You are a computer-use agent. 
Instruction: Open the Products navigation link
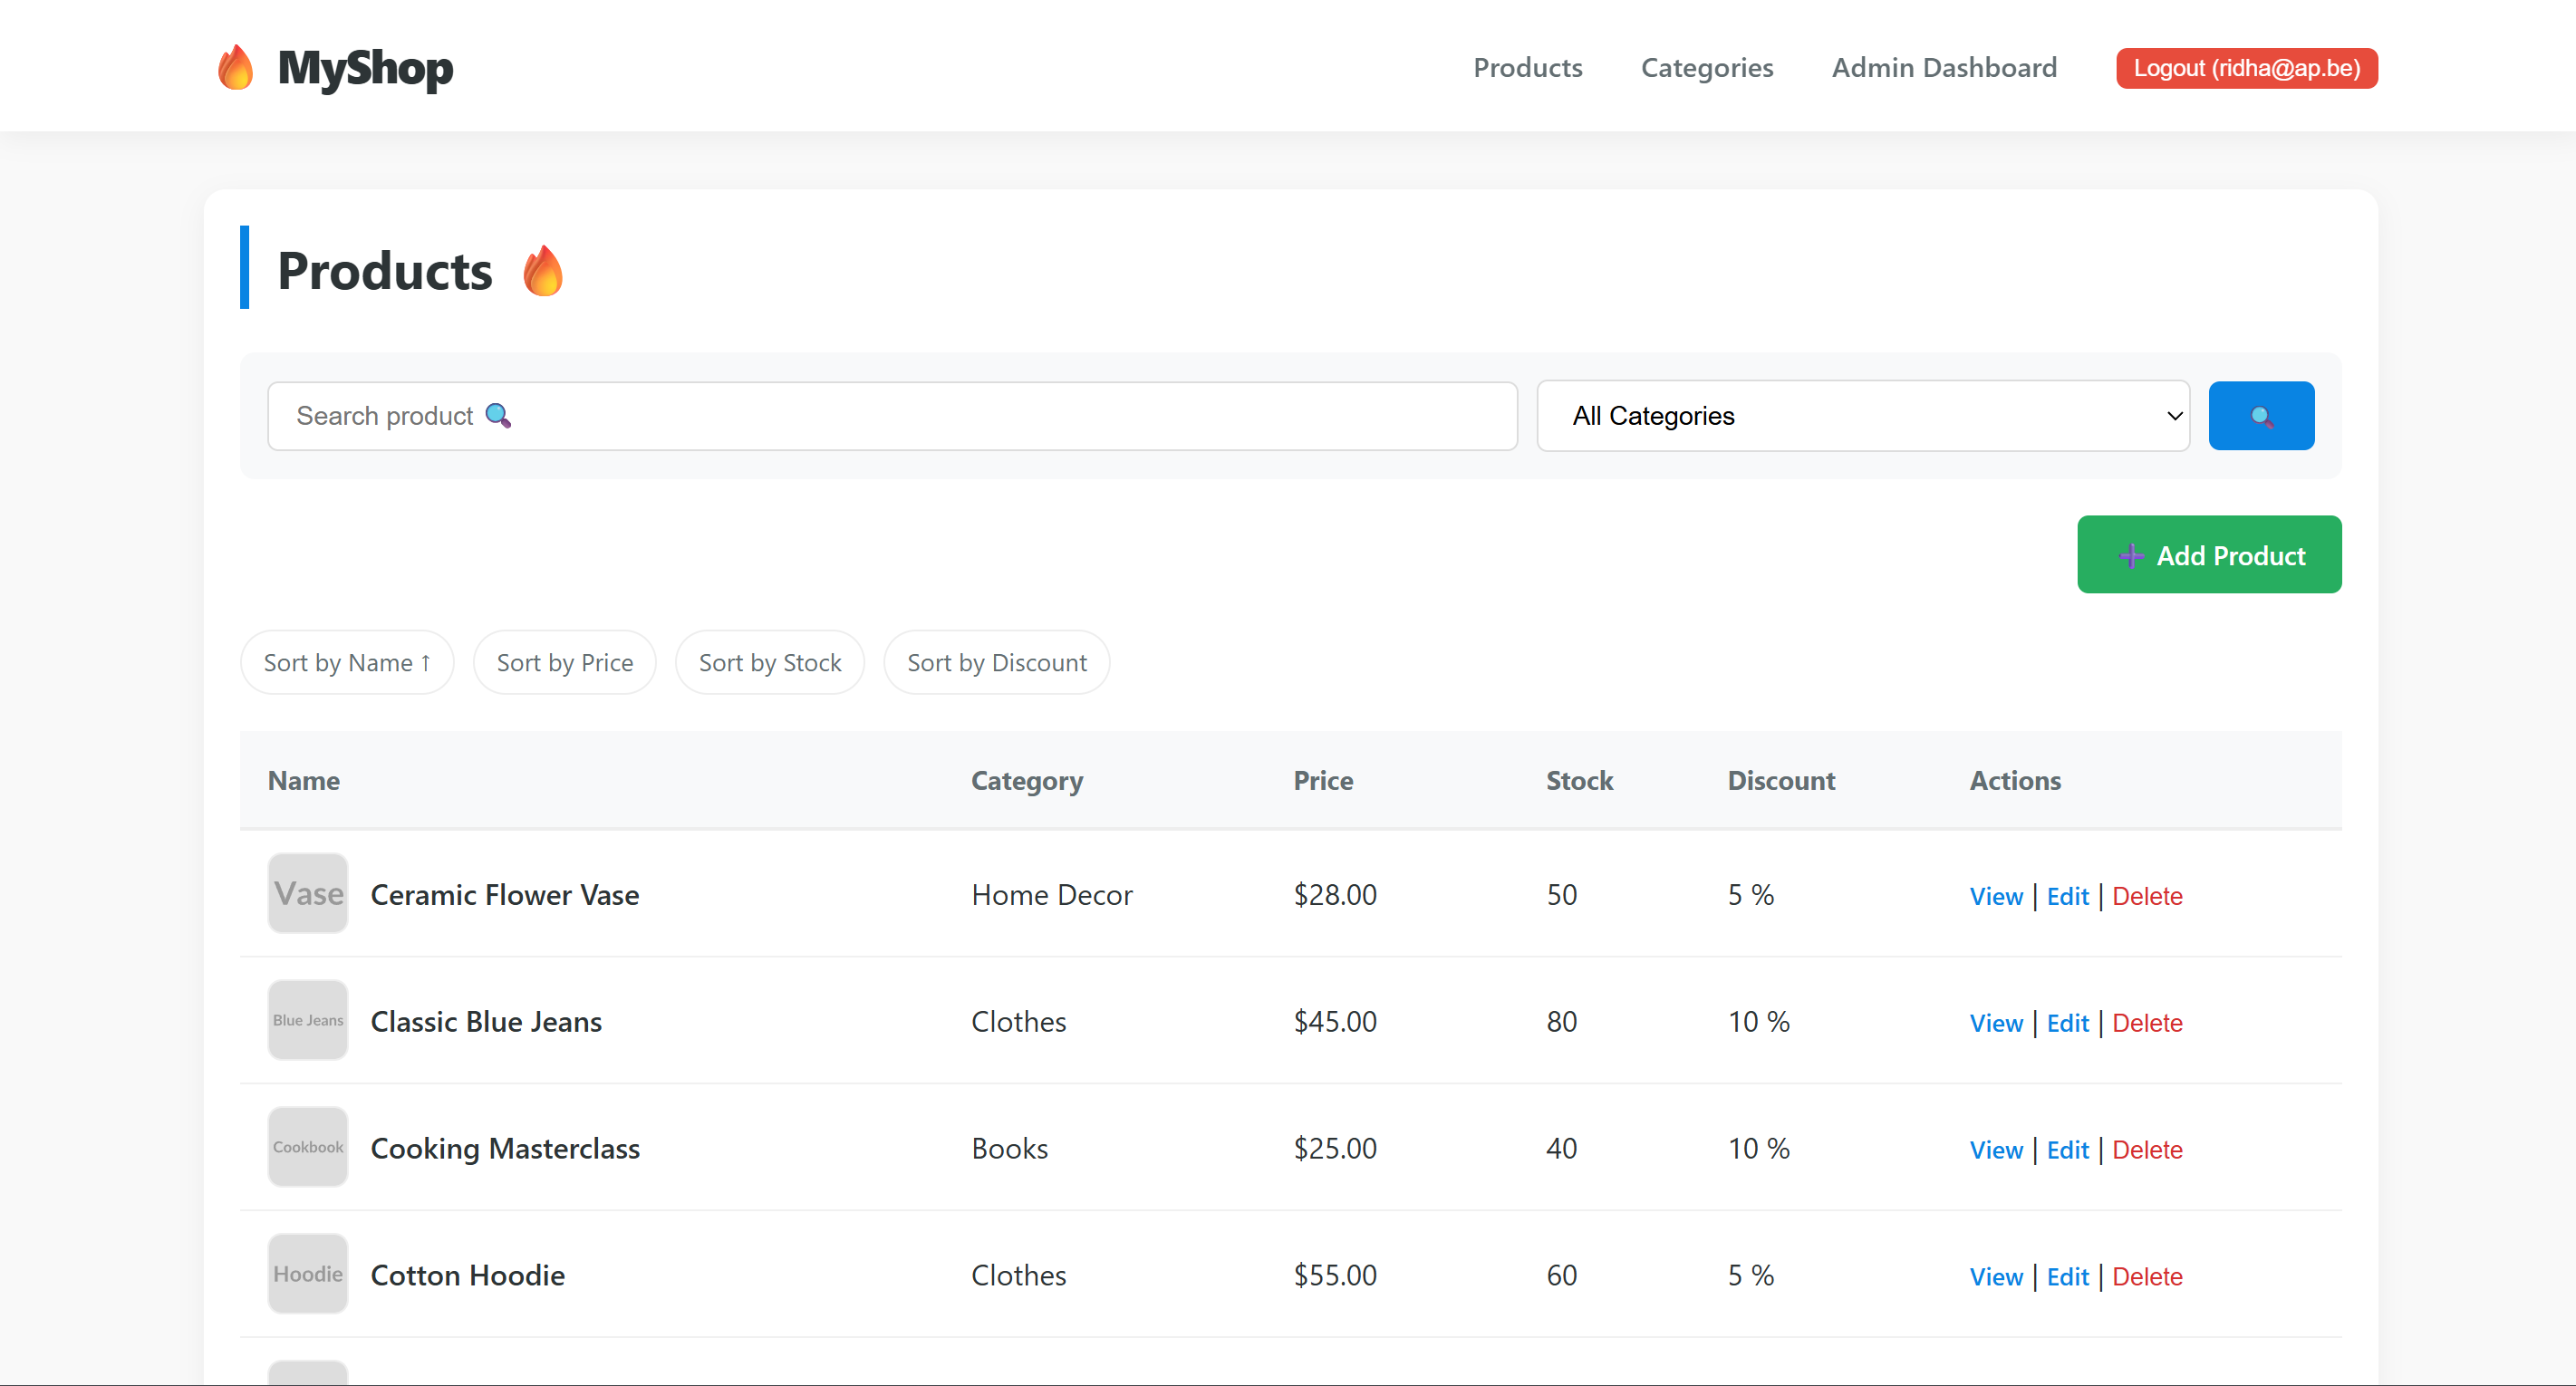click(x=1527, y=68)
